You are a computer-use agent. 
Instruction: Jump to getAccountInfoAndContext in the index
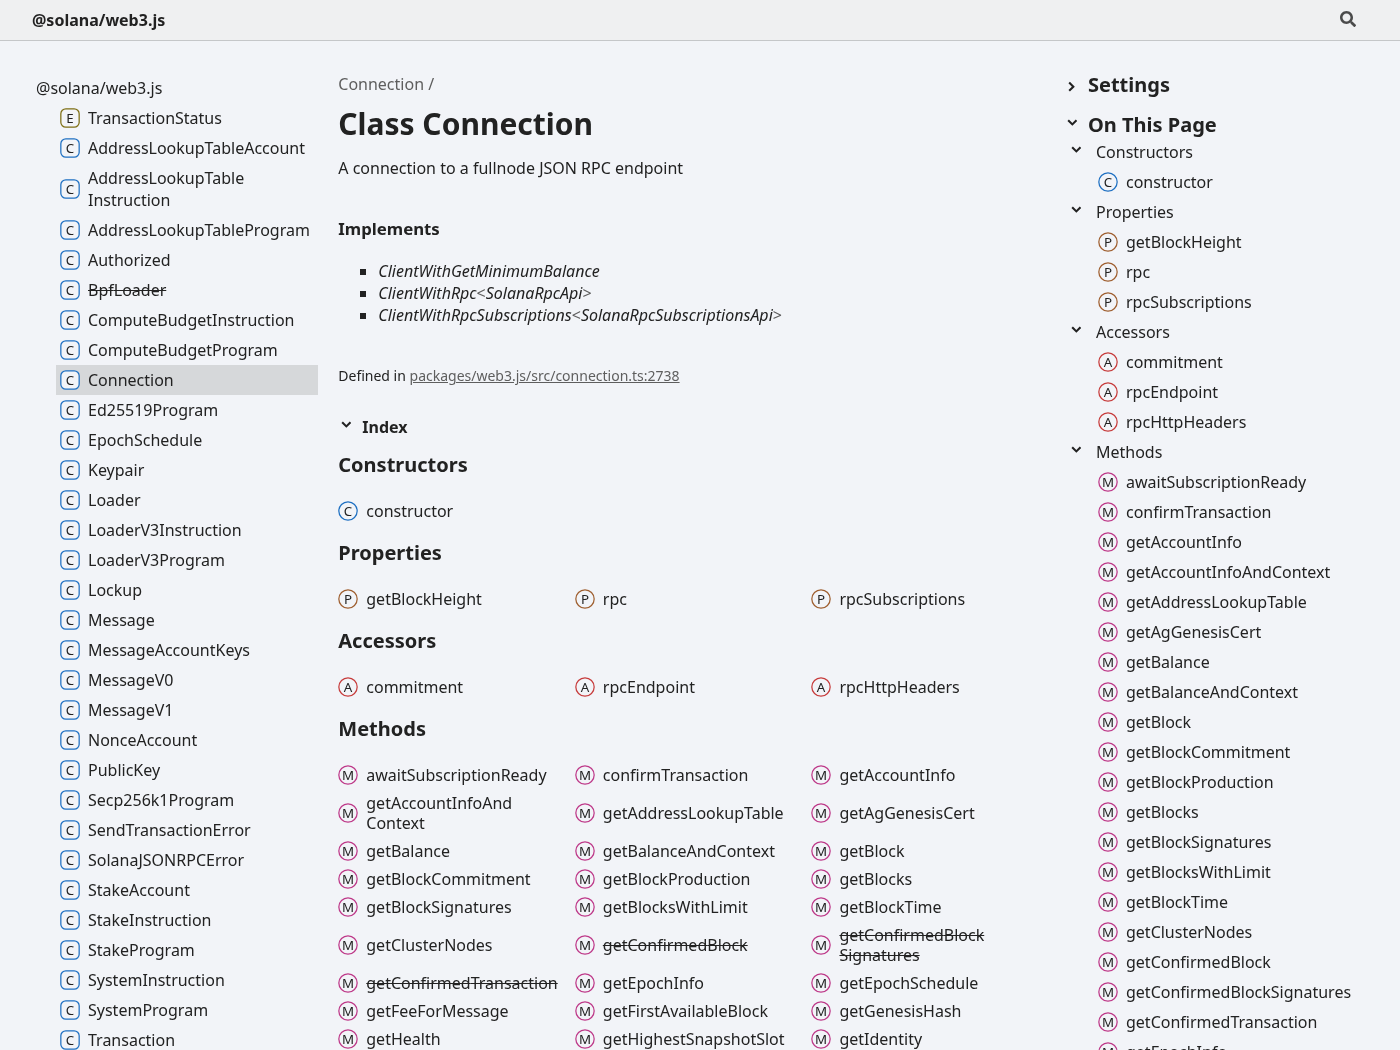pos(439,813)
